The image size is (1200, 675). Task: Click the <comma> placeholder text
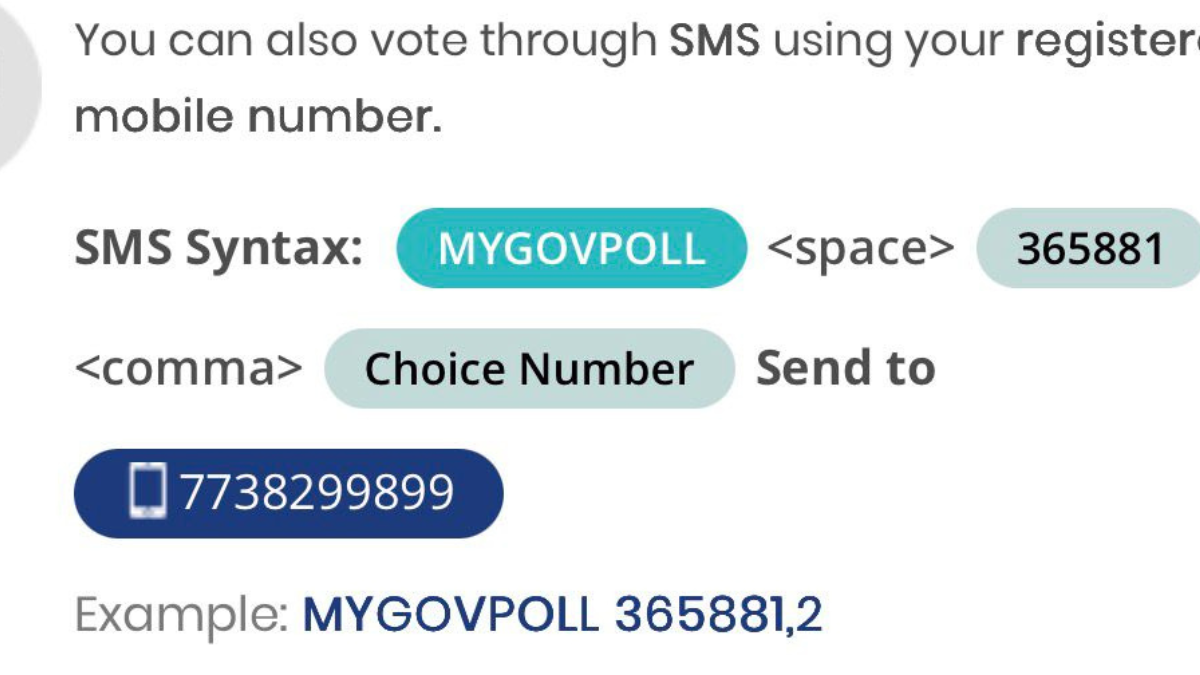click(x=188, y=369)
